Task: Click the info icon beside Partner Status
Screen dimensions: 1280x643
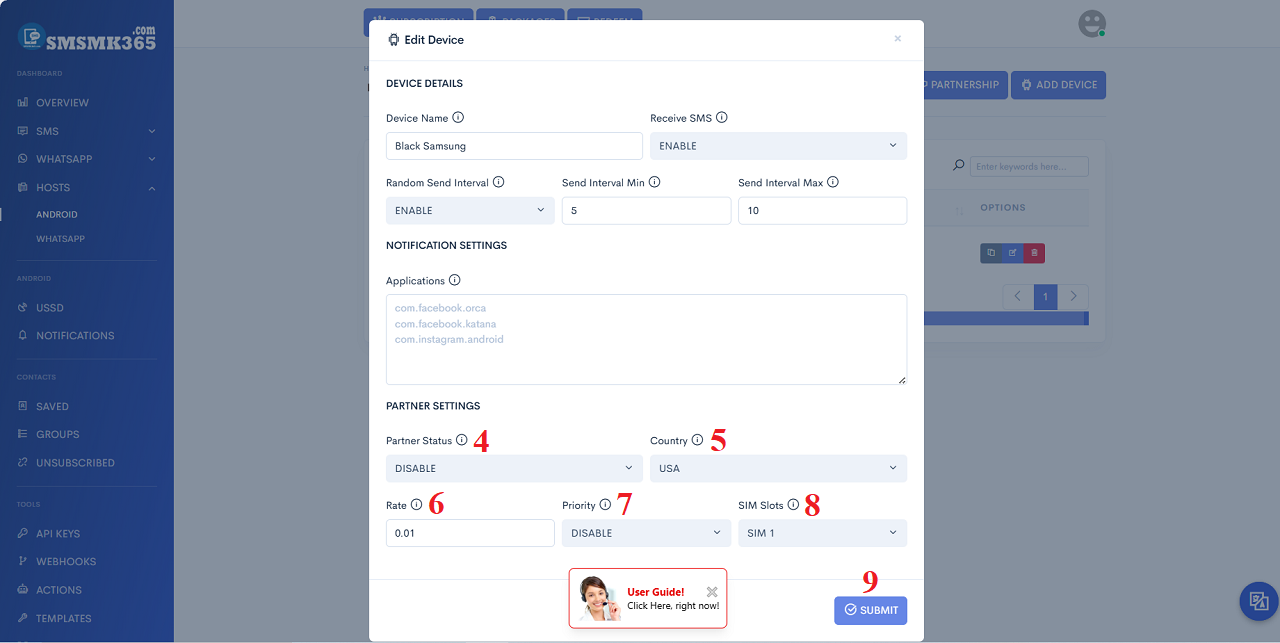Action: click(461, 440)
